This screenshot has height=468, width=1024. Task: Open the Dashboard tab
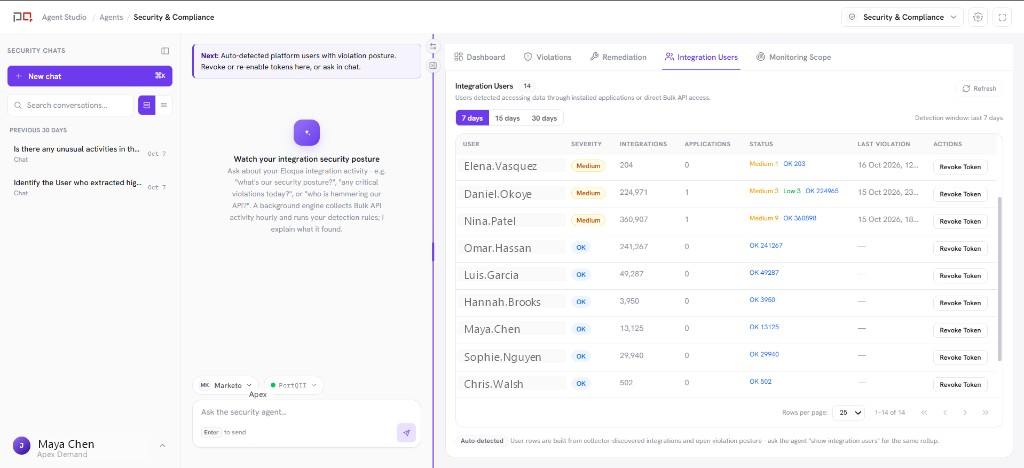click(480, 57)
